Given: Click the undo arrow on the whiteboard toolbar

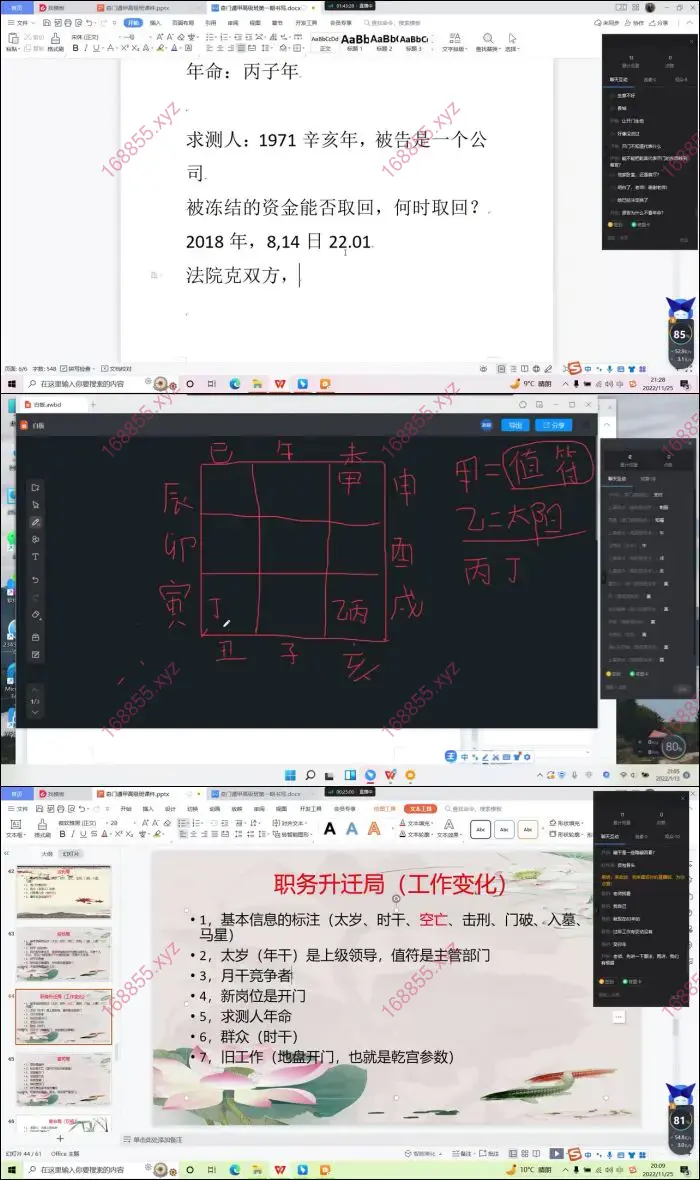Looking at the screenshot, I should tap(35, 580).
